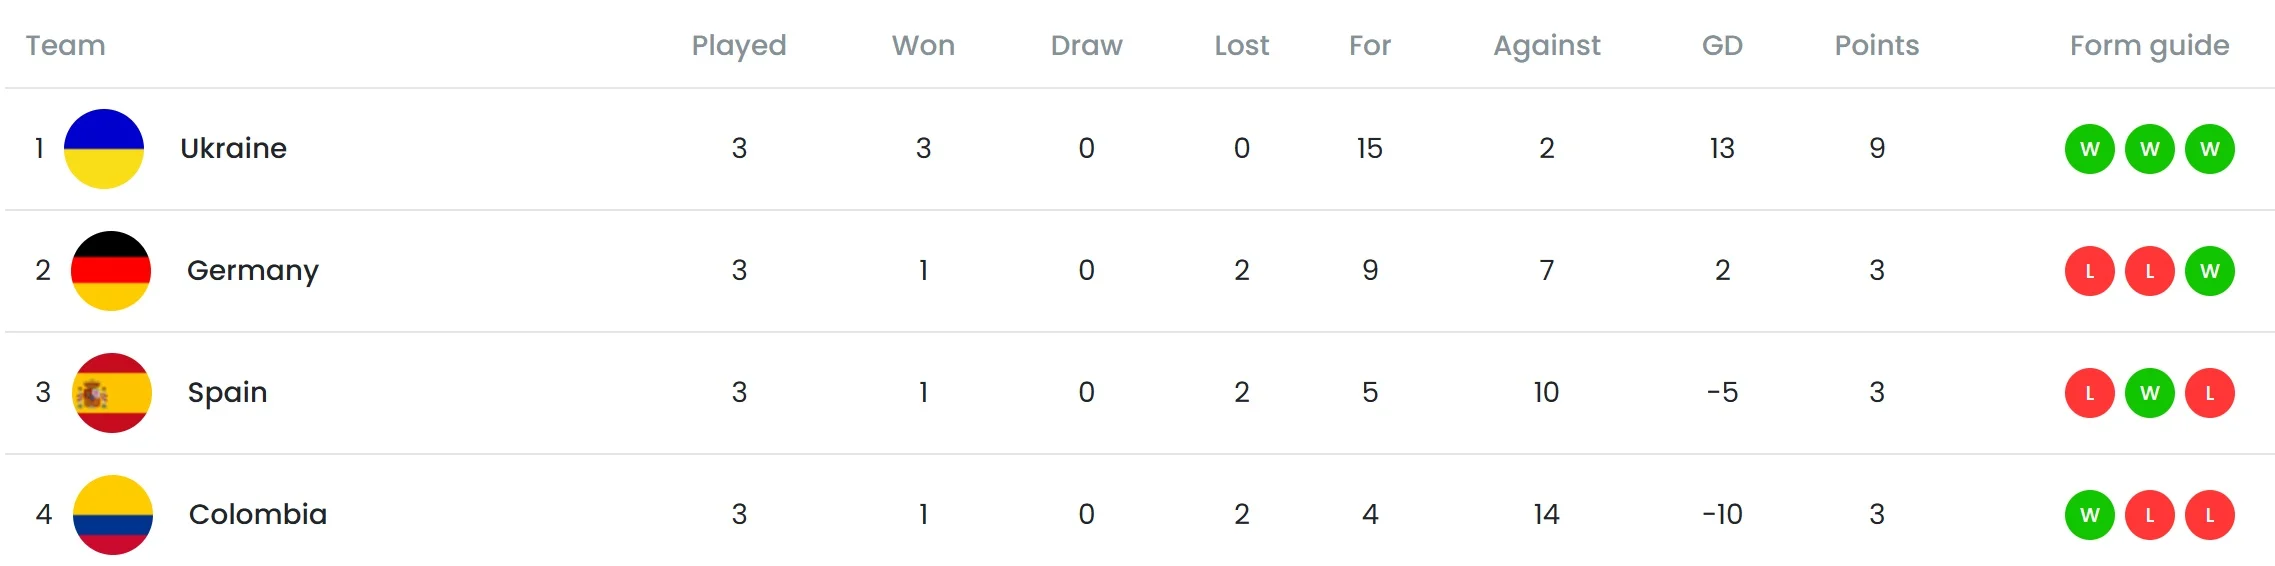Image resolution: width=2275 pixels, height=566 pixels.
Task: Click the Ukraine flag icon
Action: [x=104, y=149]
